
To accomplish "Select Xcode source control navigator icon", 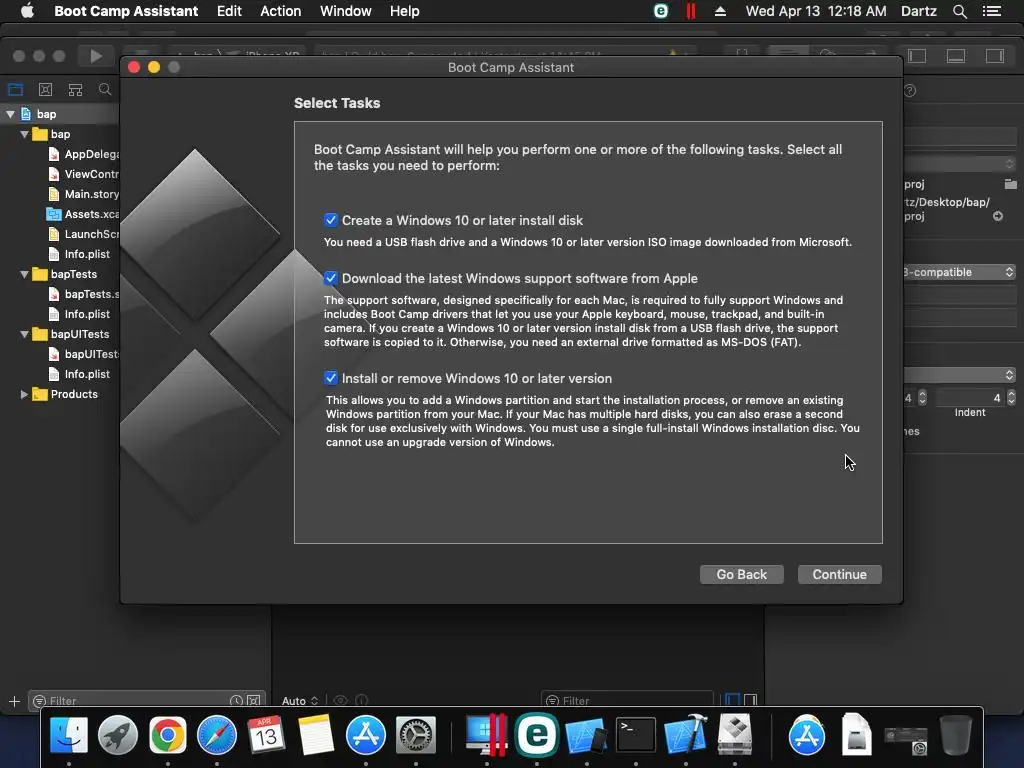I will coord(45,89).
